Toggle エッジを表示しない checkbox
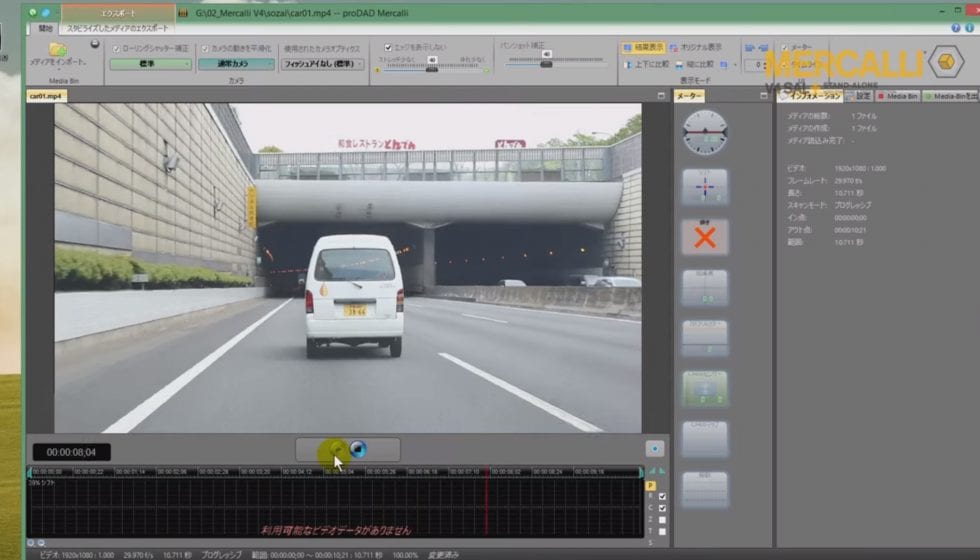The image size is (980, 560). [388, 48]
